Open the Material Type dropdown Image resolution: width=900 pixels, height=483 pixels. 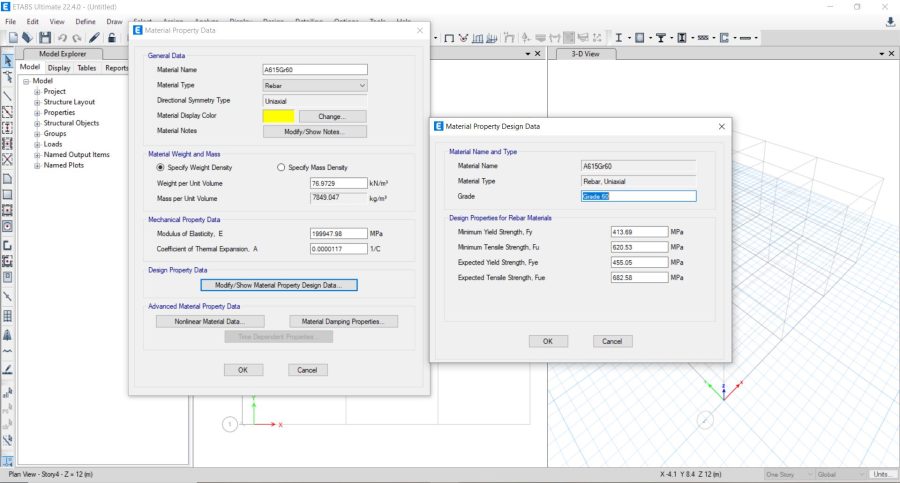click(x=315, y=86)
